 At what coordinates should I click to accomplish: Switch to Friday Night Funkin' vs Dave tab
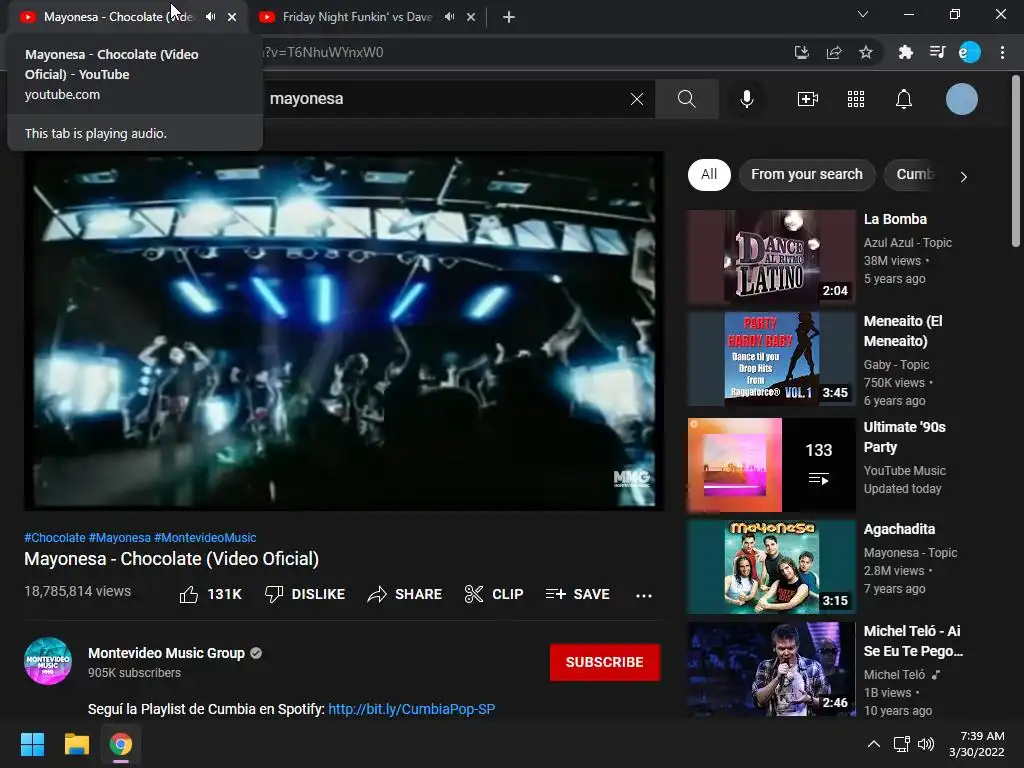(357, 17)
